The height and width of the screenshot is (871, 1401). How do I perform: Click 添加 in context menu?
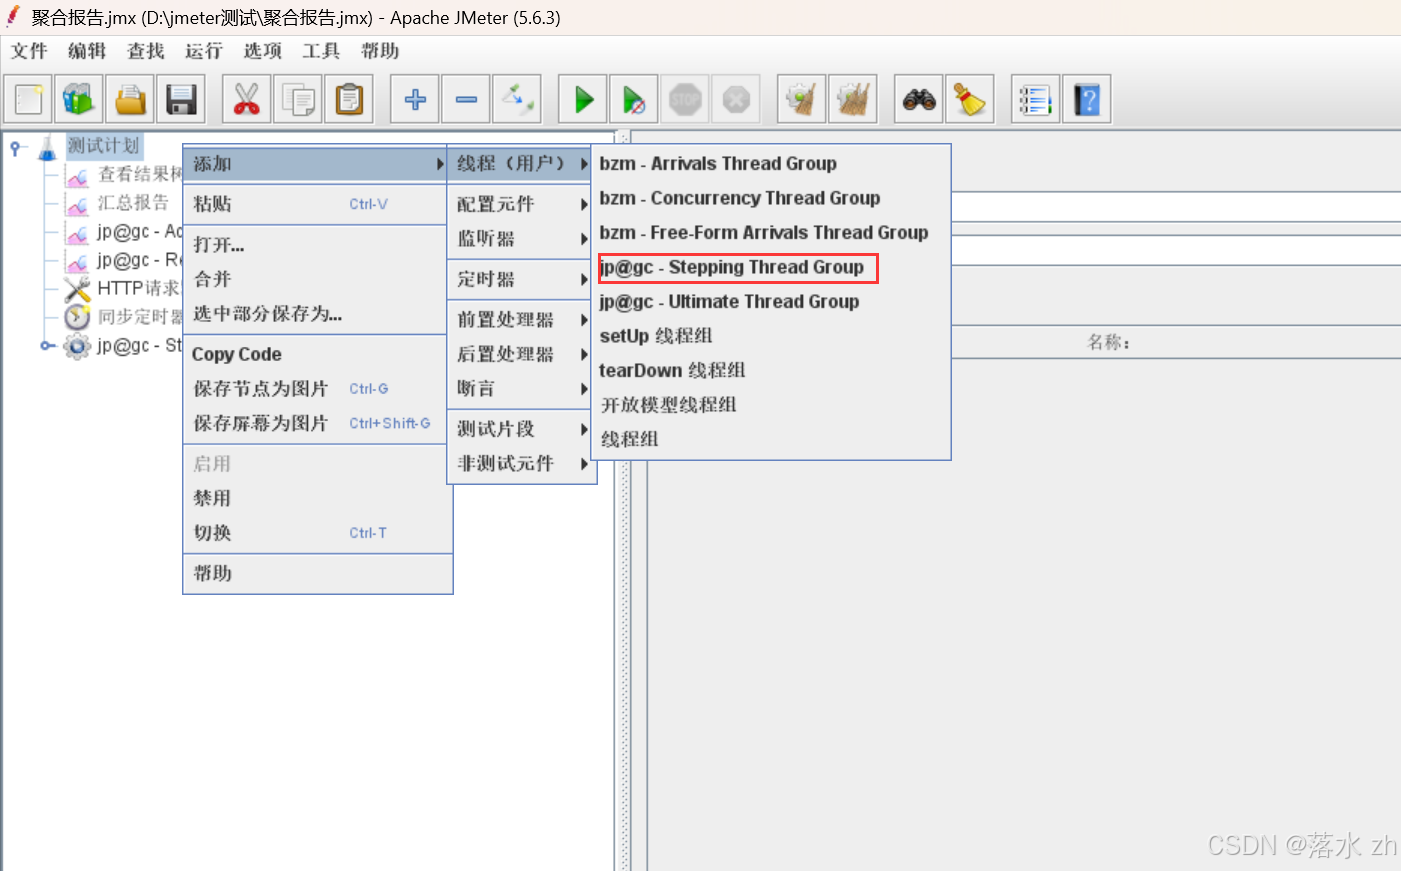(x=315, y=164)
